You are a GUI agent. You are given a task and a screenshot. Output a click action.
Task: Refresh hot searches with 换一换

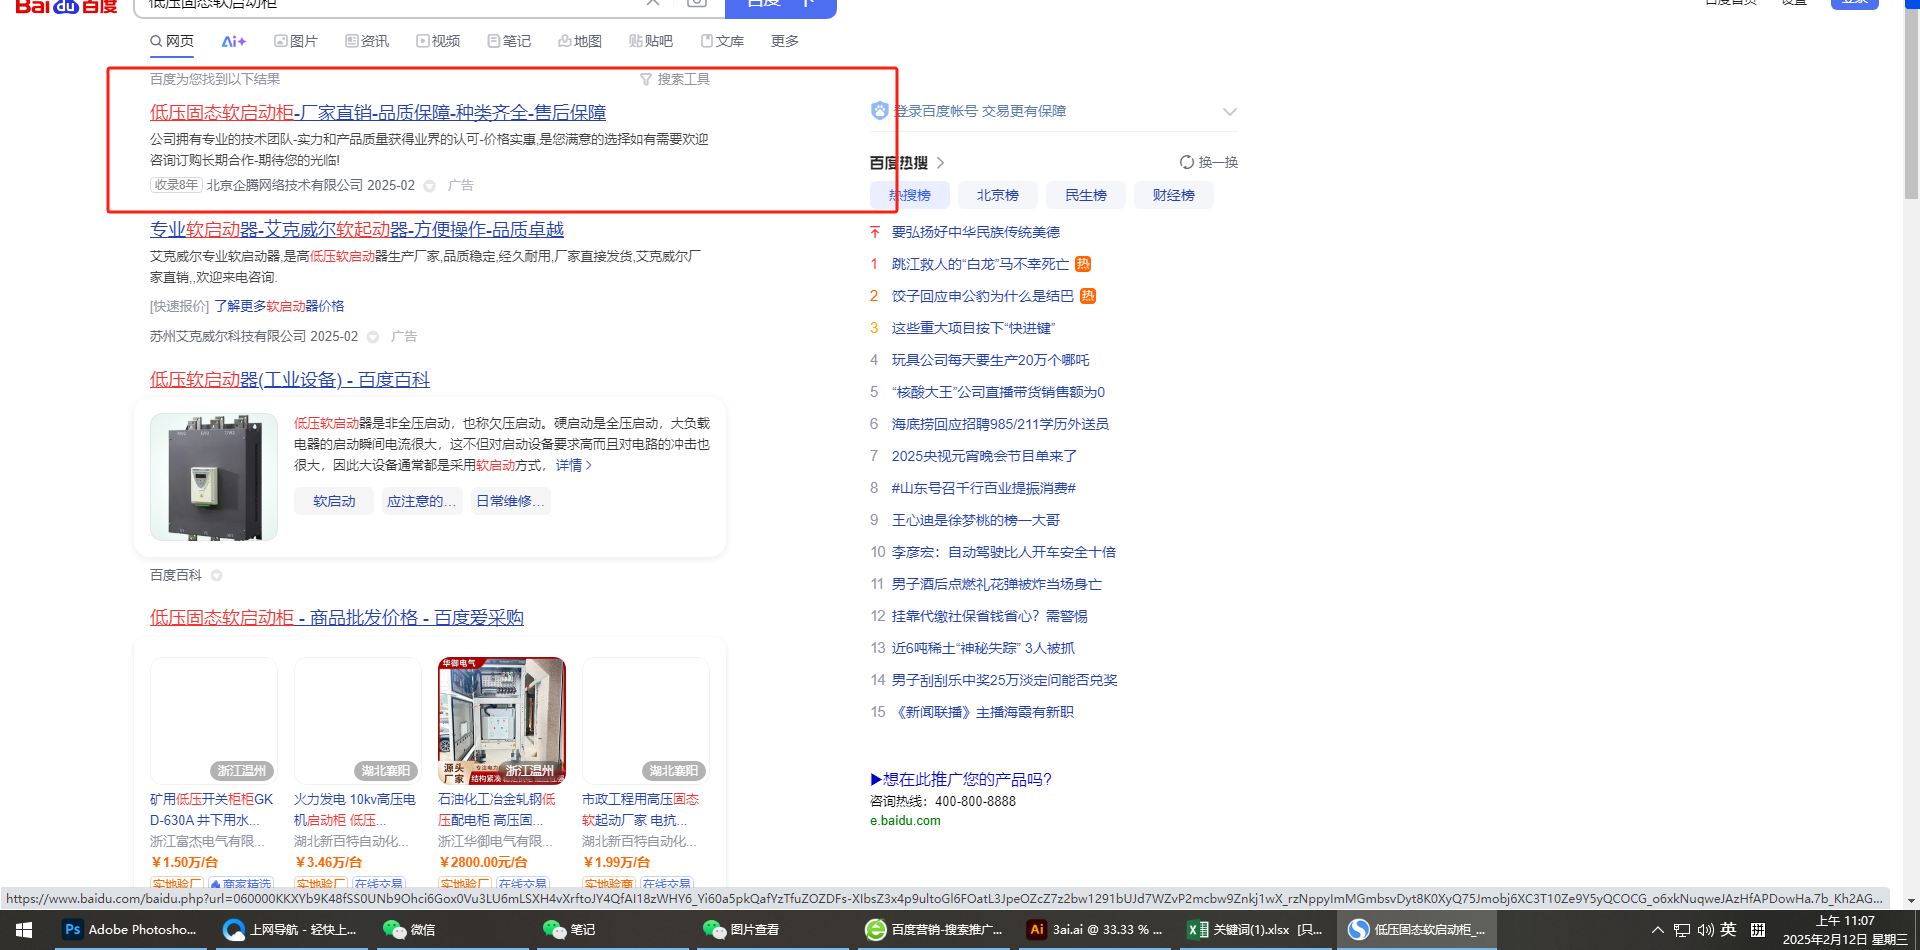pos(1209,162)
